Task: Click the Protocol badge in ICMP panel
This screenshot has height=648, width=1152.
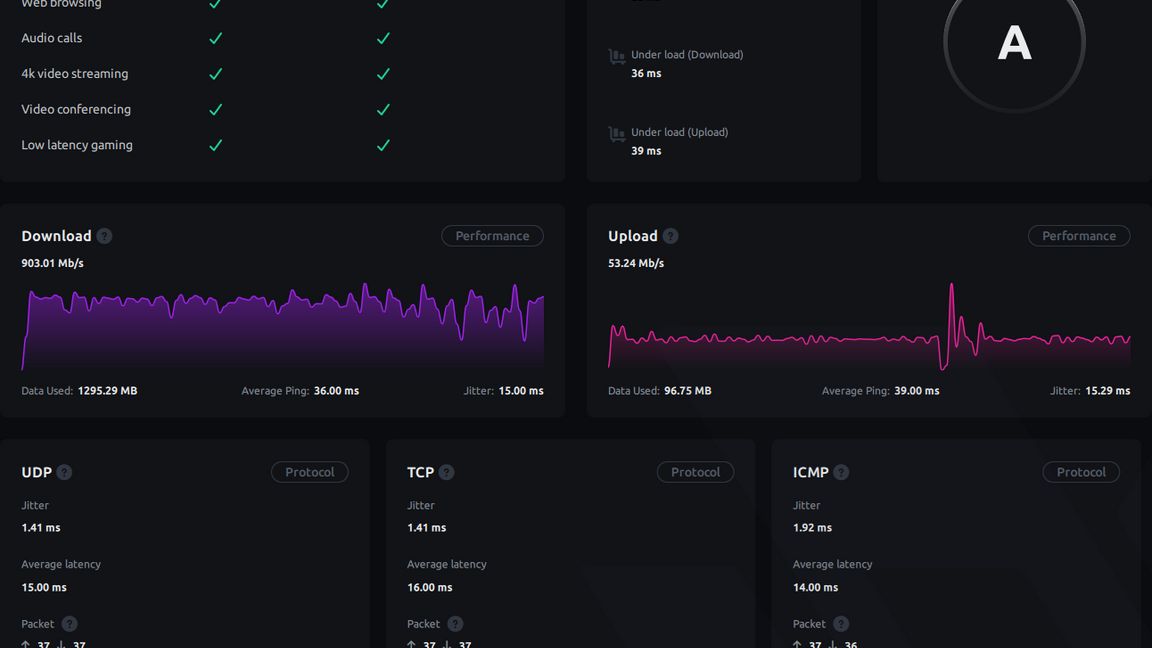Action: tap(1081, 472)
